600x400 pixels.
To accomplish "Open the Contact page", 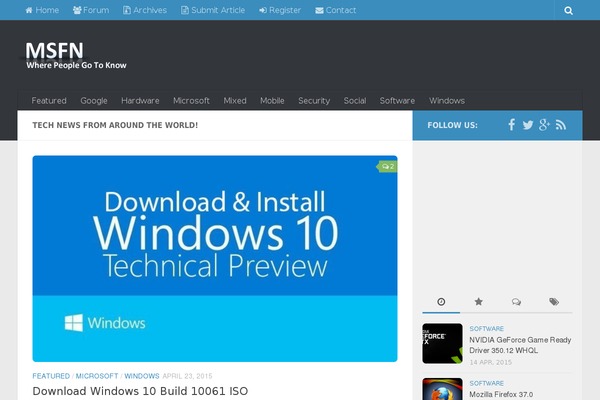I will point(336,10).
